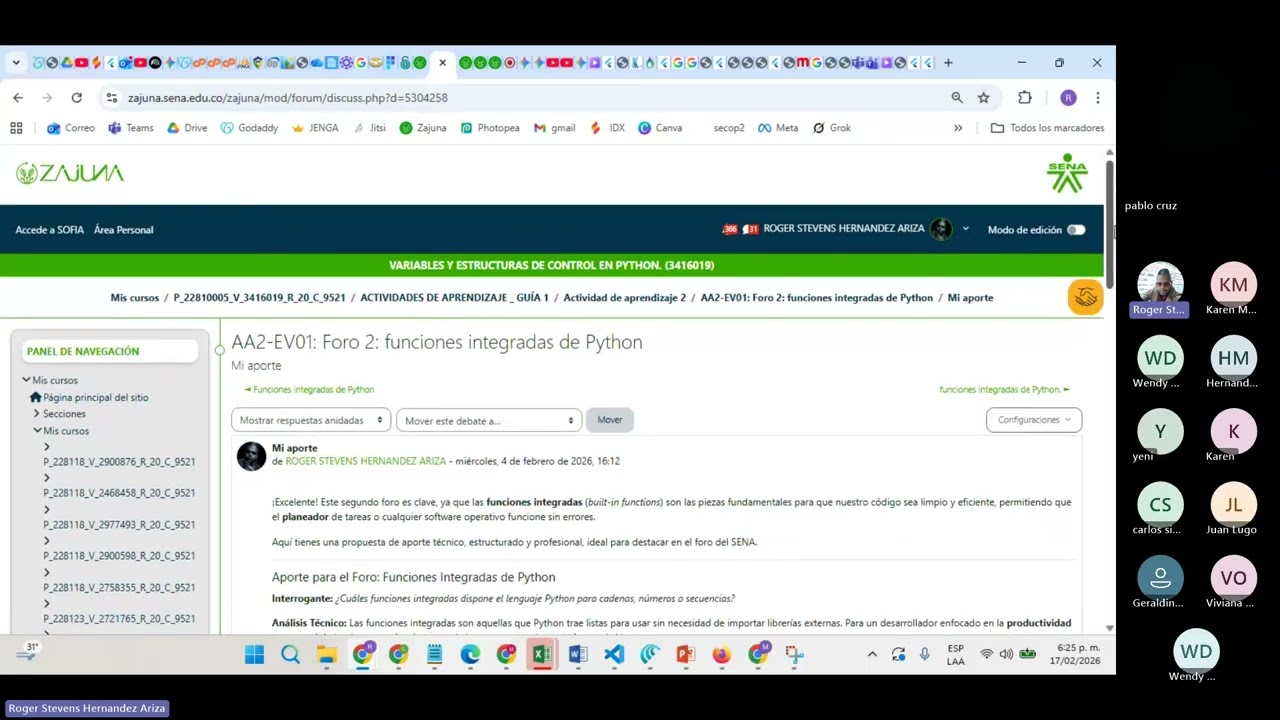Open Photopea bookmark
1280x720 pixels.
(489, 128)
